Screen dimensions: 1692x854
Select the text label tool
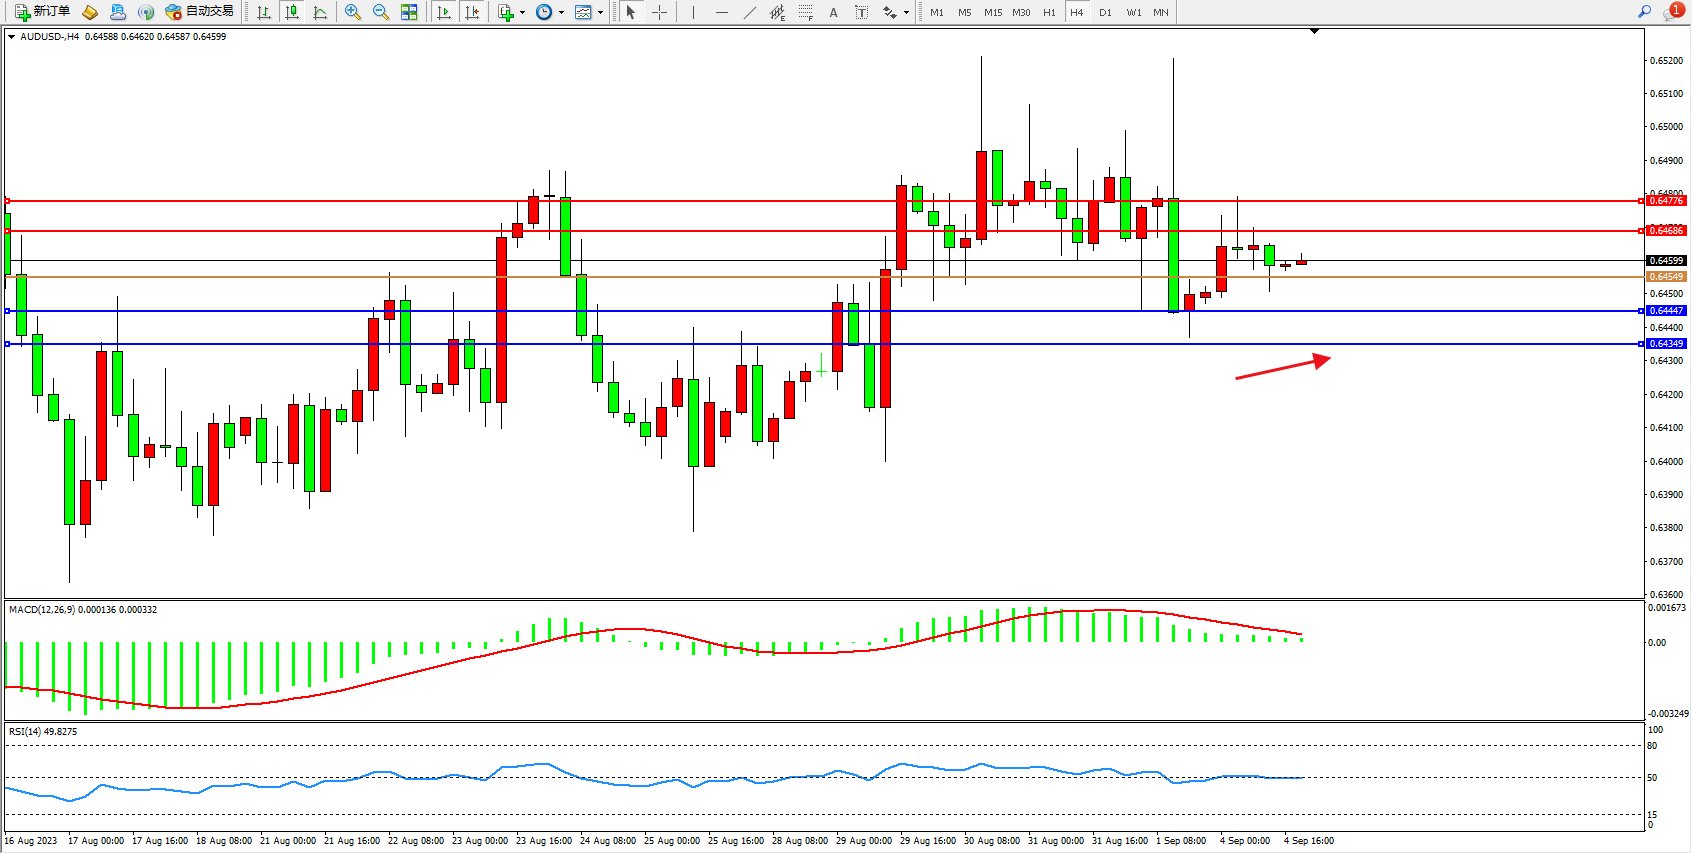tap(862, 12)
